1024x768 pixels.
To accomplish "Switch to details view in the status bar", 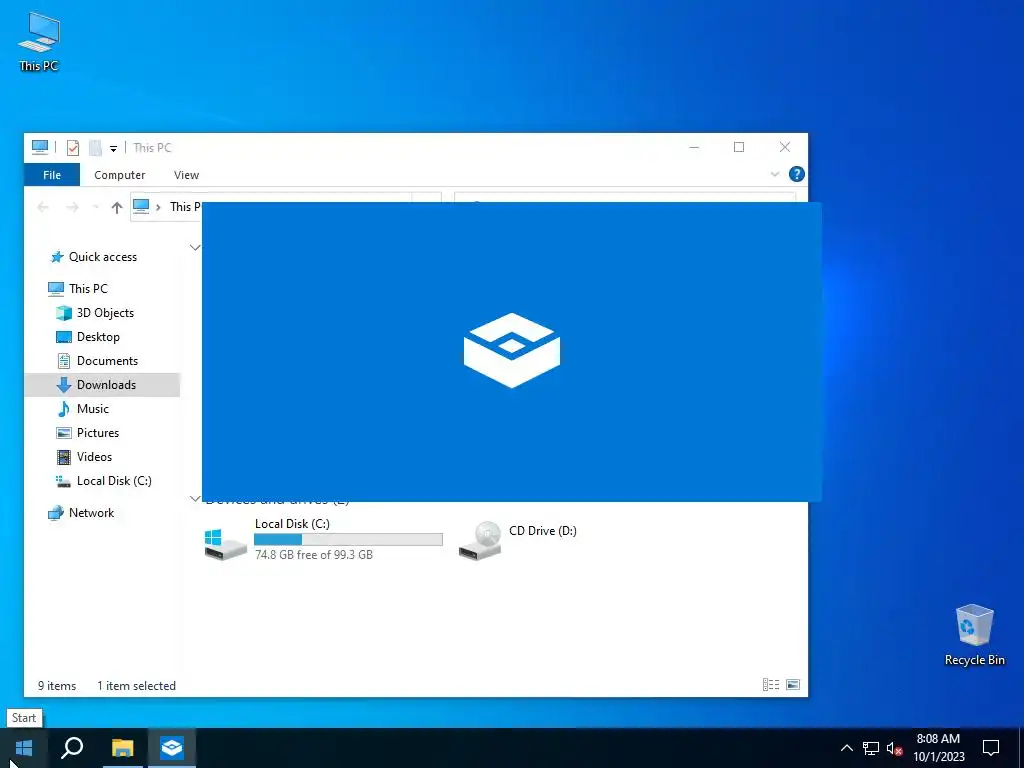I will [771, 684].
